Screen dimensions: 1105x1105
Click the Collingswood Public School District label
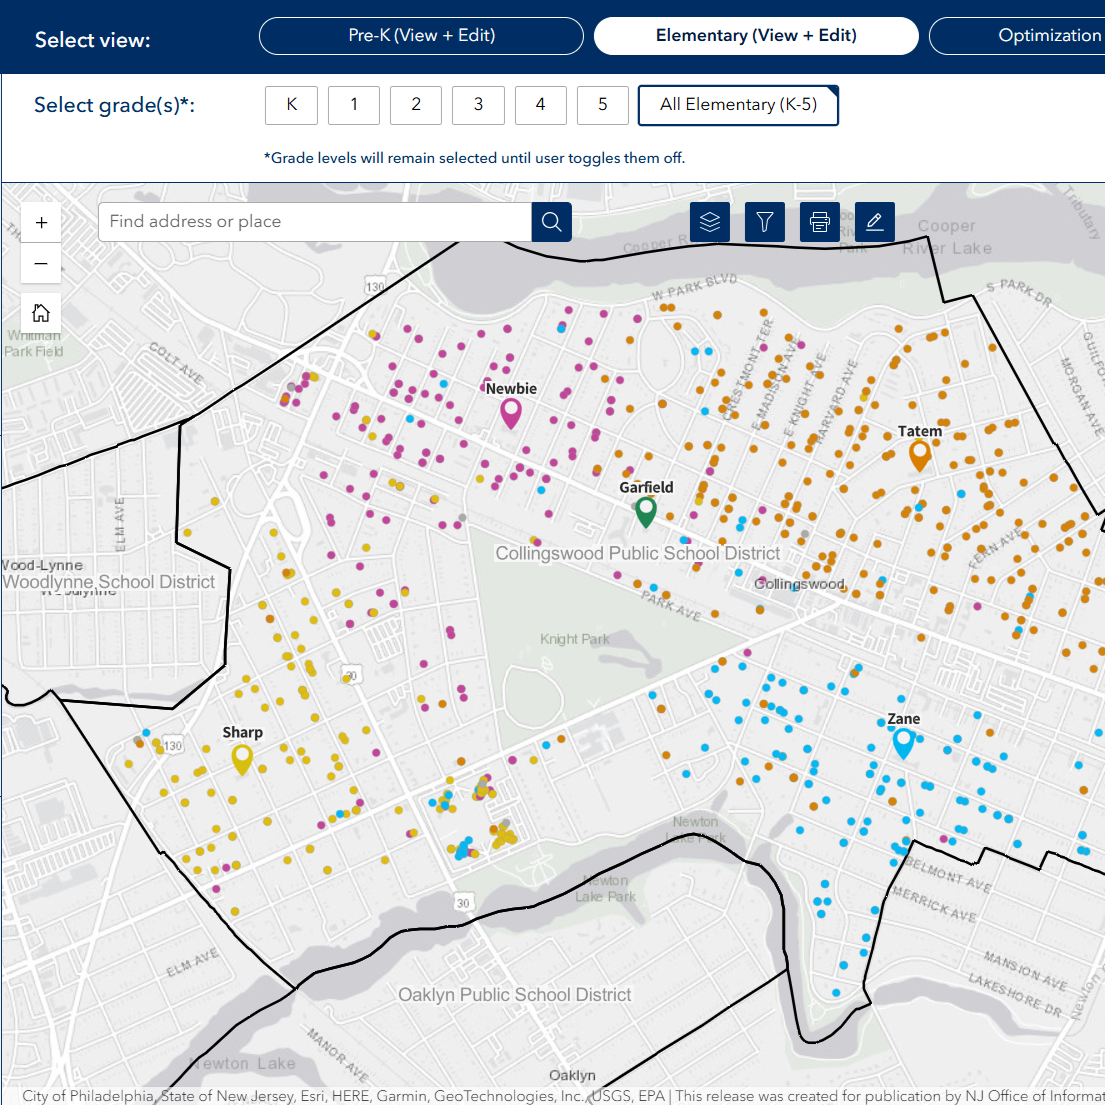coord(637,553)
